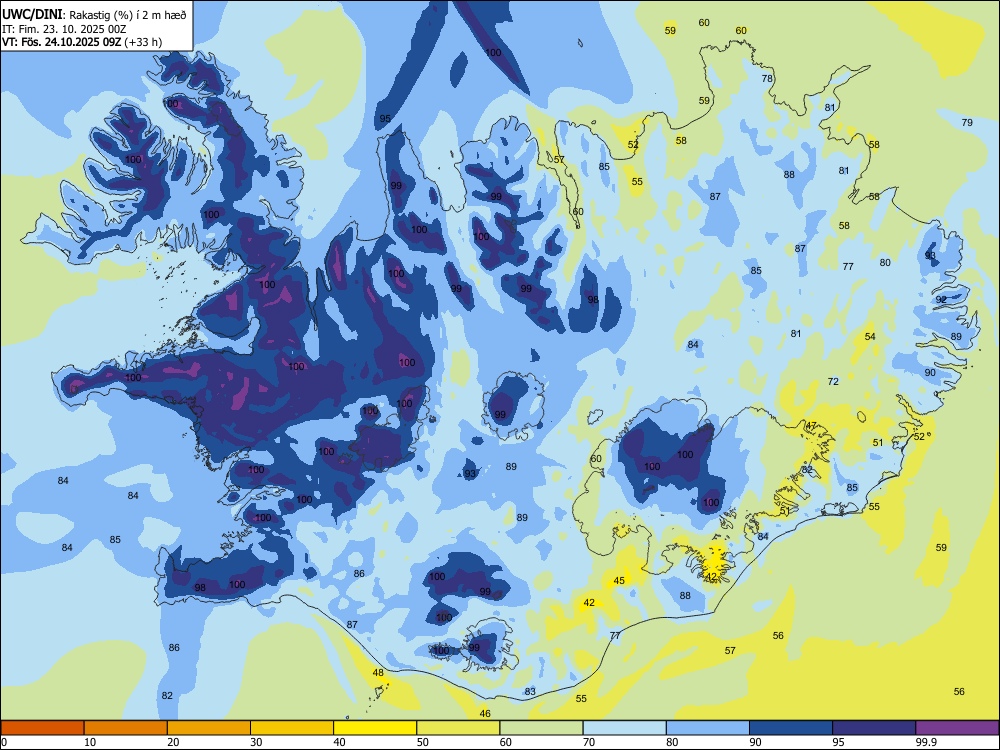
Task: Select the map value "72" in the east
Action: [x=833, y=381]
